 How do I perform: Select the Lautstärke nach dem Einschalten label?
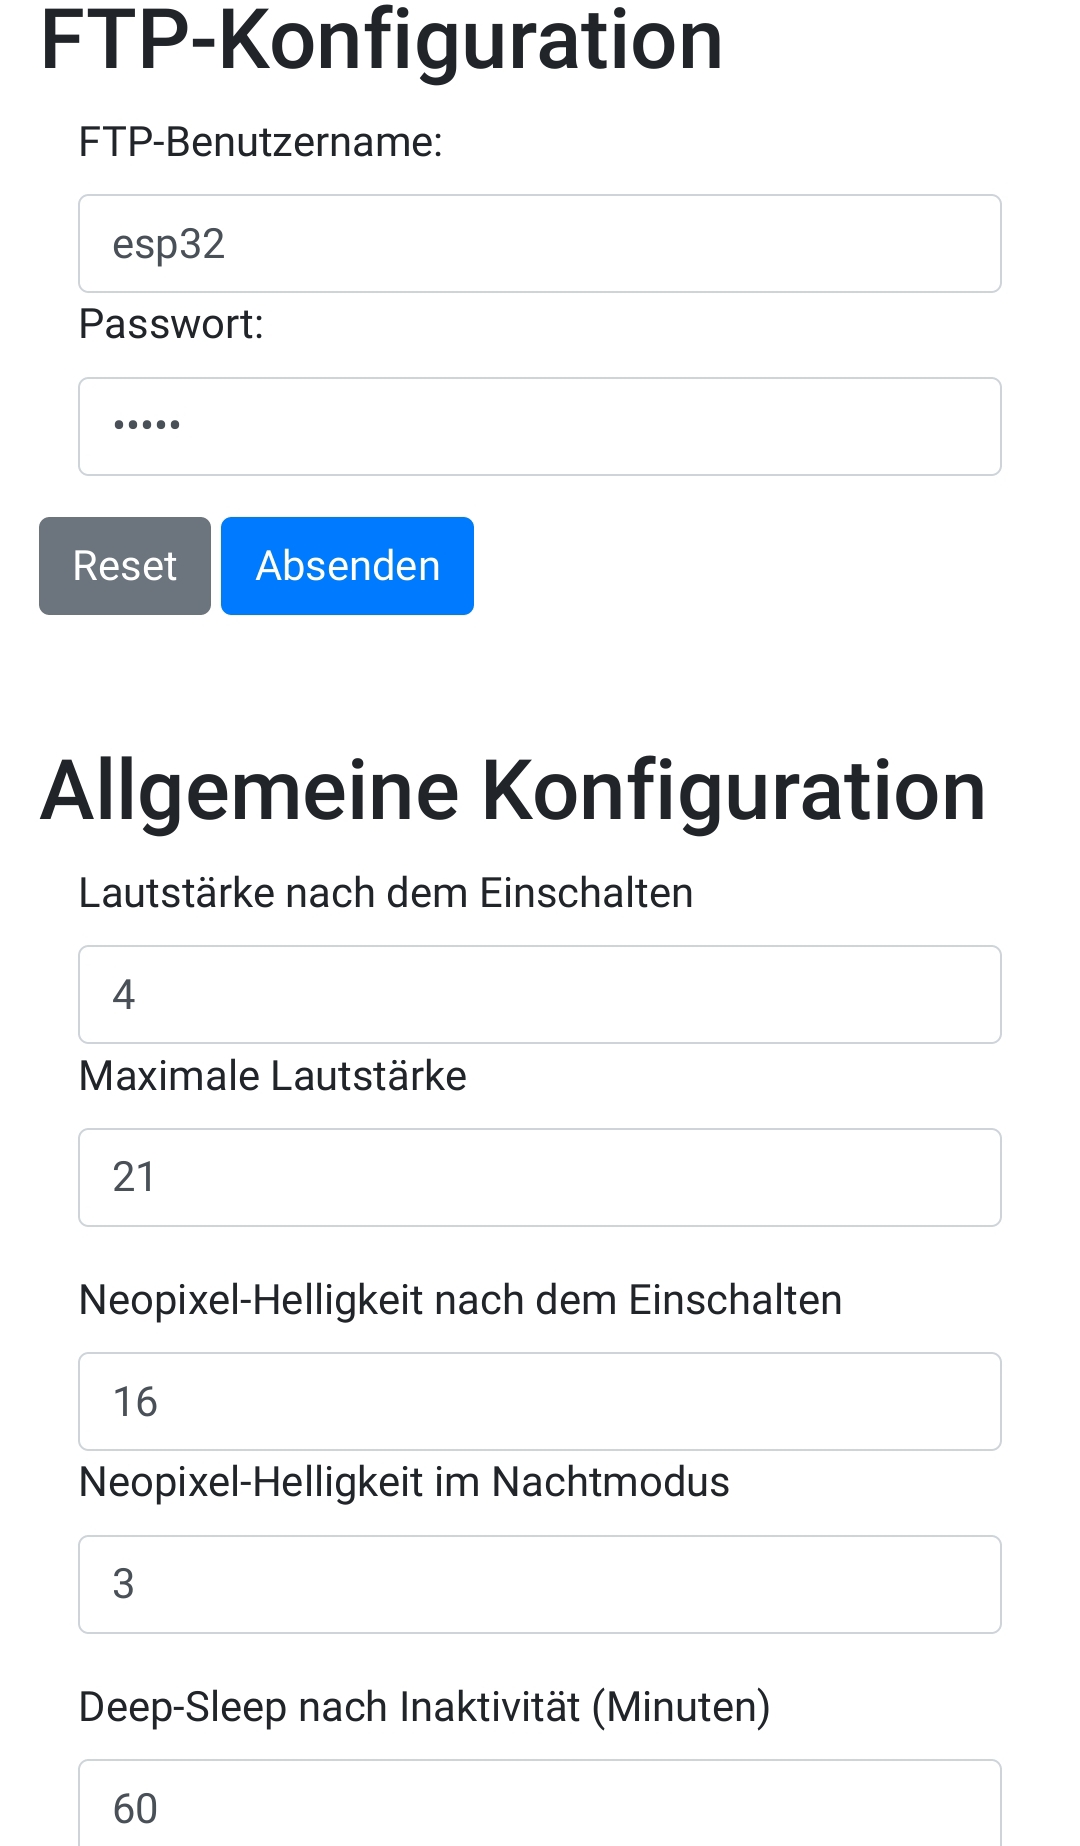point(386,893)
